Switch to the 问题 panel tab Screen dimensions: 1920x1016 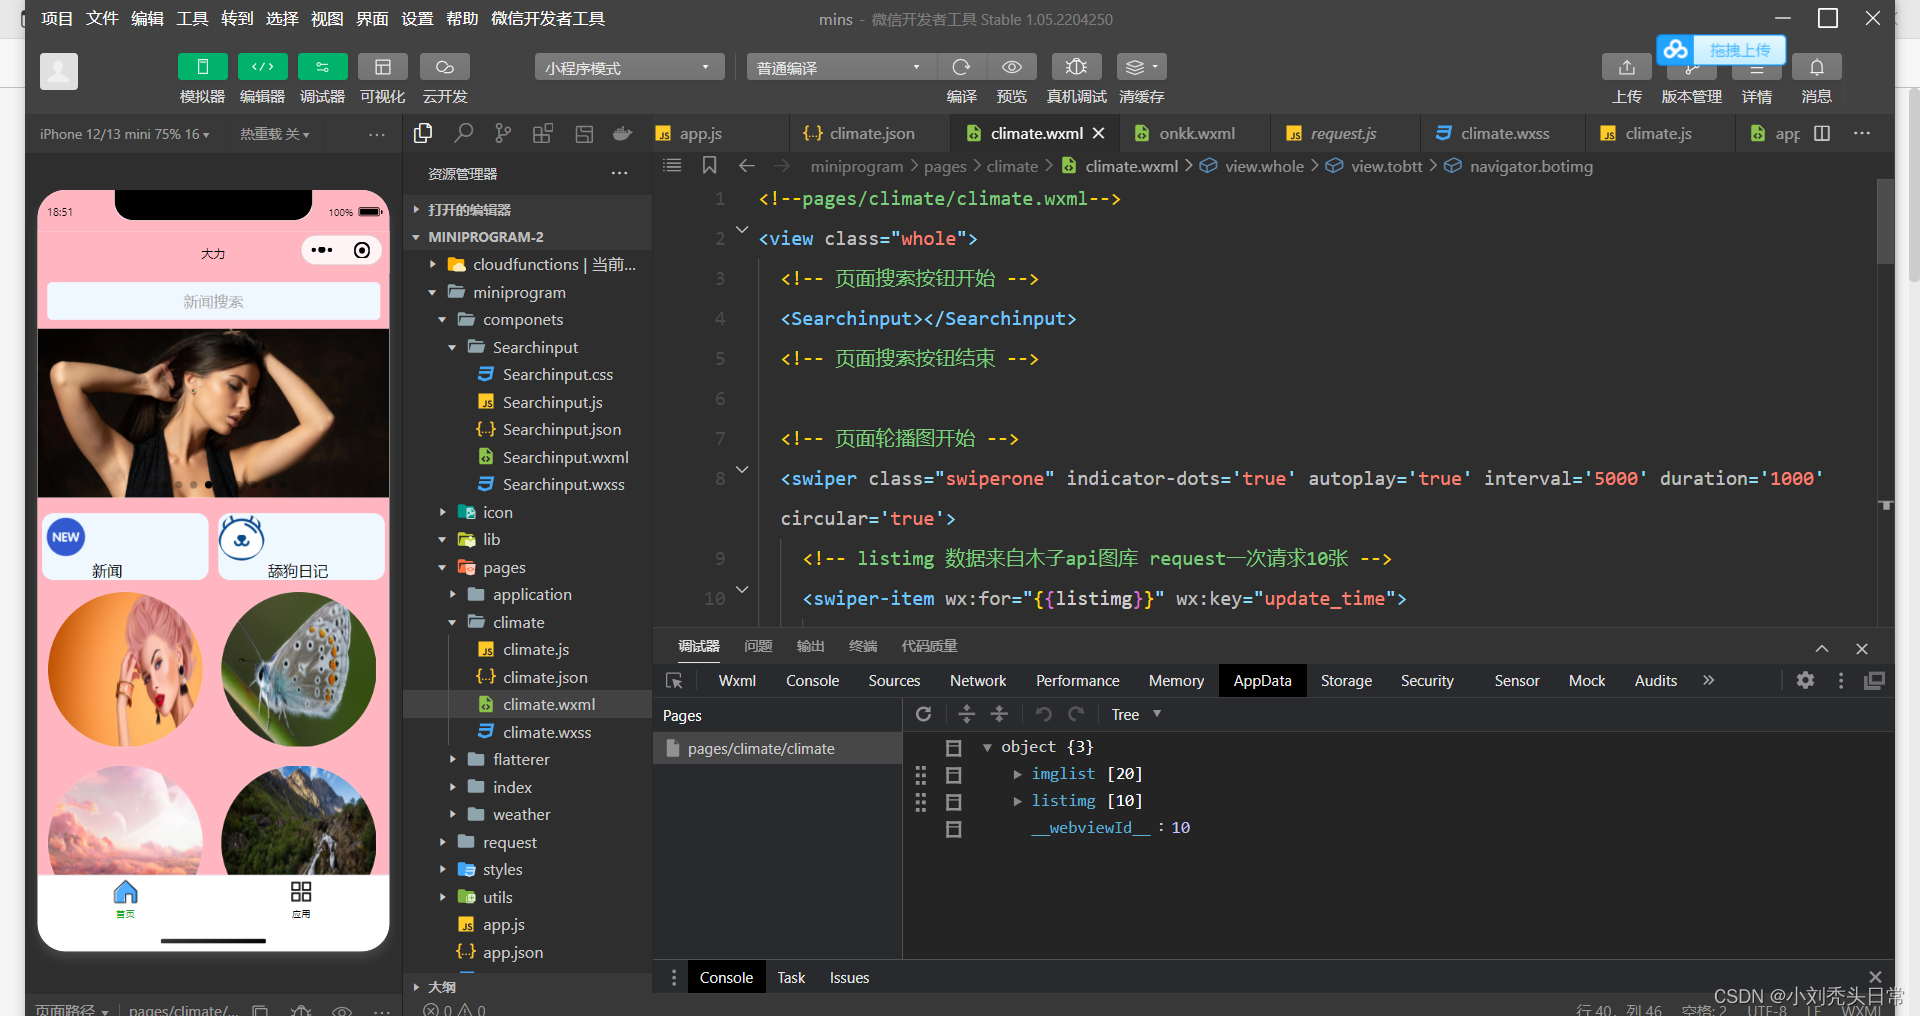759,646
